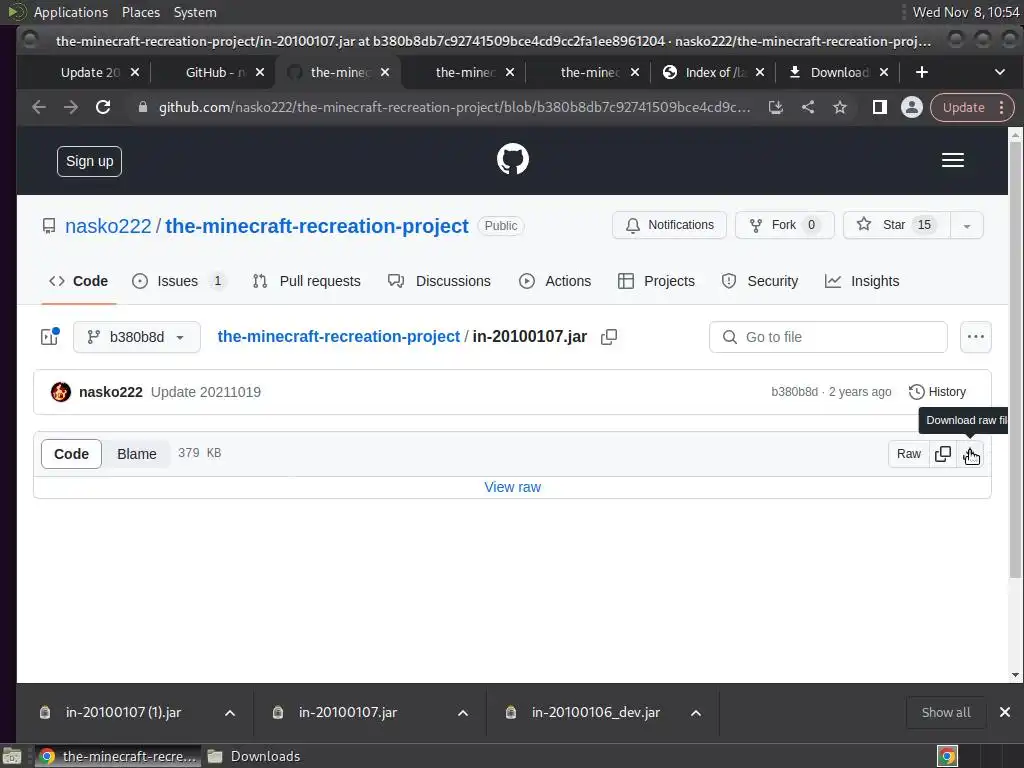Viewport: 1024px width, 768px height.
Task: Close the 'Index of' browser tab
Action: [760, 72]
